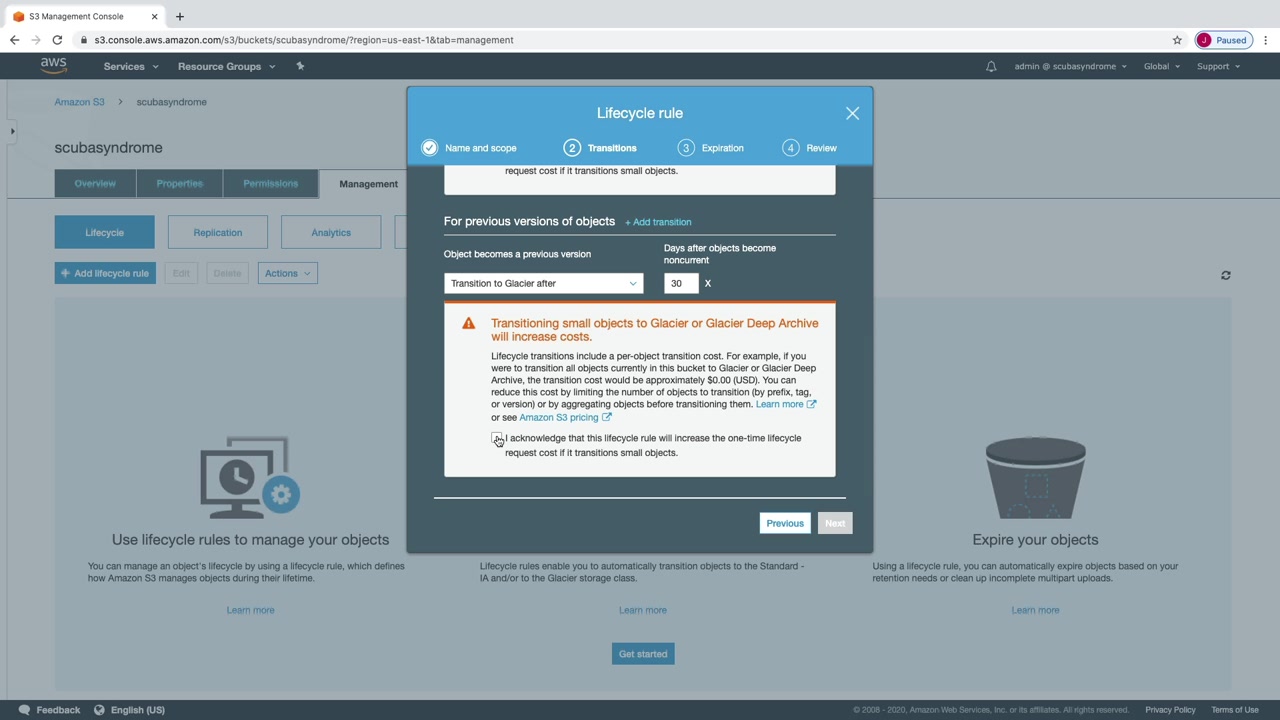The image size is (1280, 720).
Task: Click the lock site info icon
Action: coord(84,40)
